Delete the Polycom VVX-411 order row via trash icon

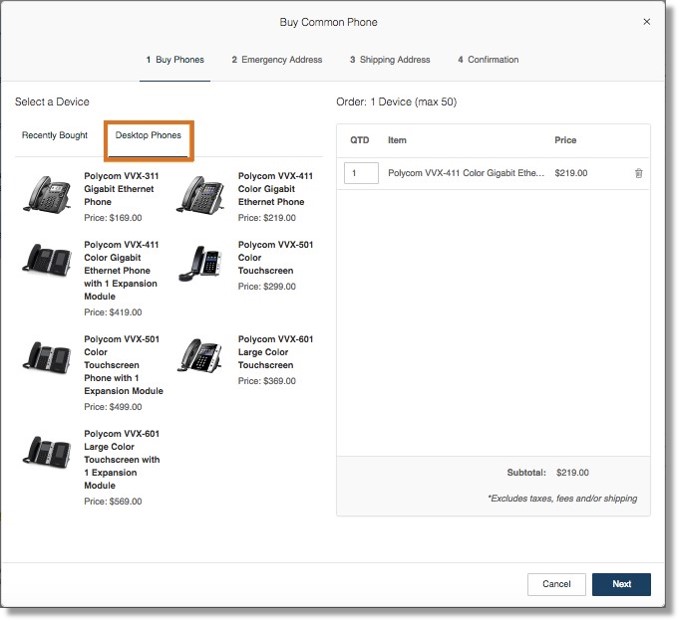[x=638, y=173]
